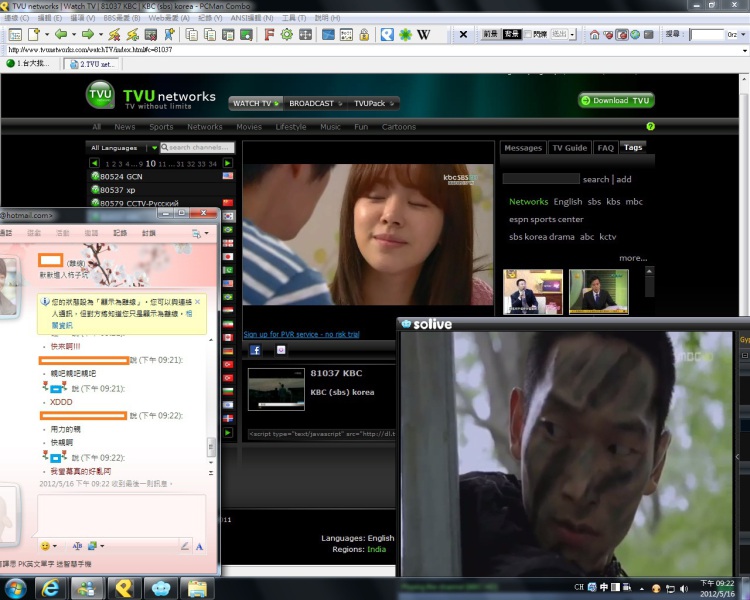
Task: Expand the forward button history dropdown
Action: click(100, 34)
